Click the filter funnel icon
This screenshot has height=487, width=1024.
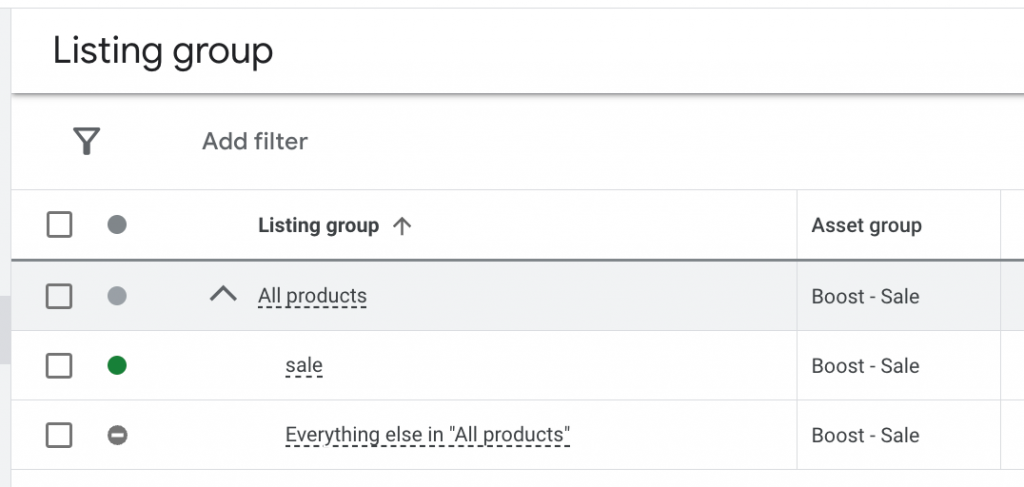click(87, 142)
